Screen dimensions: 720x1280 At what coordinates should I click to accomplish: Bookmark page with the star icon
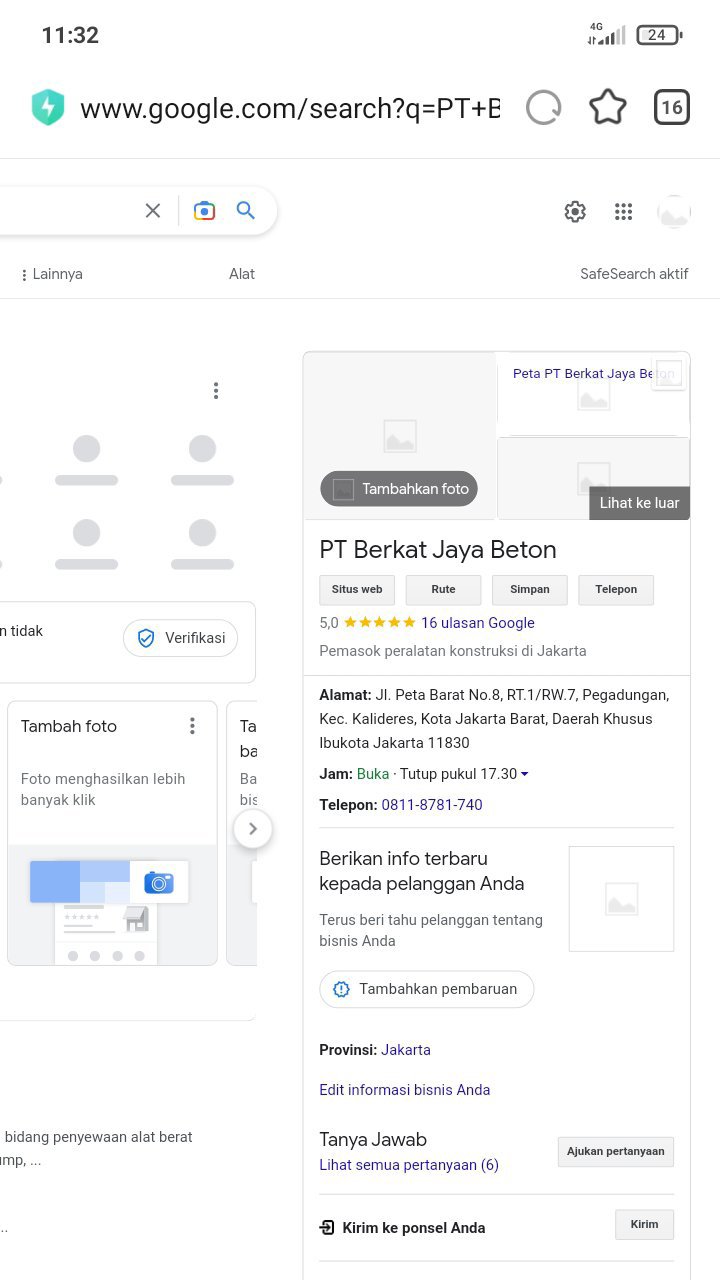coord(607,108)
